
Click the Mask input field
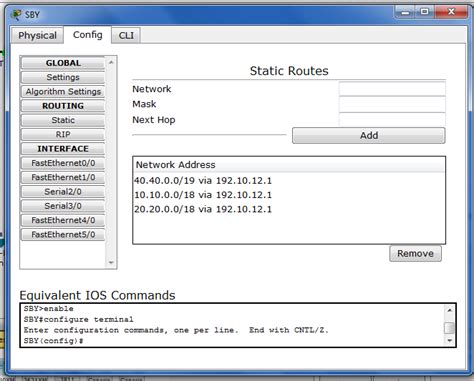coord(392,104)
